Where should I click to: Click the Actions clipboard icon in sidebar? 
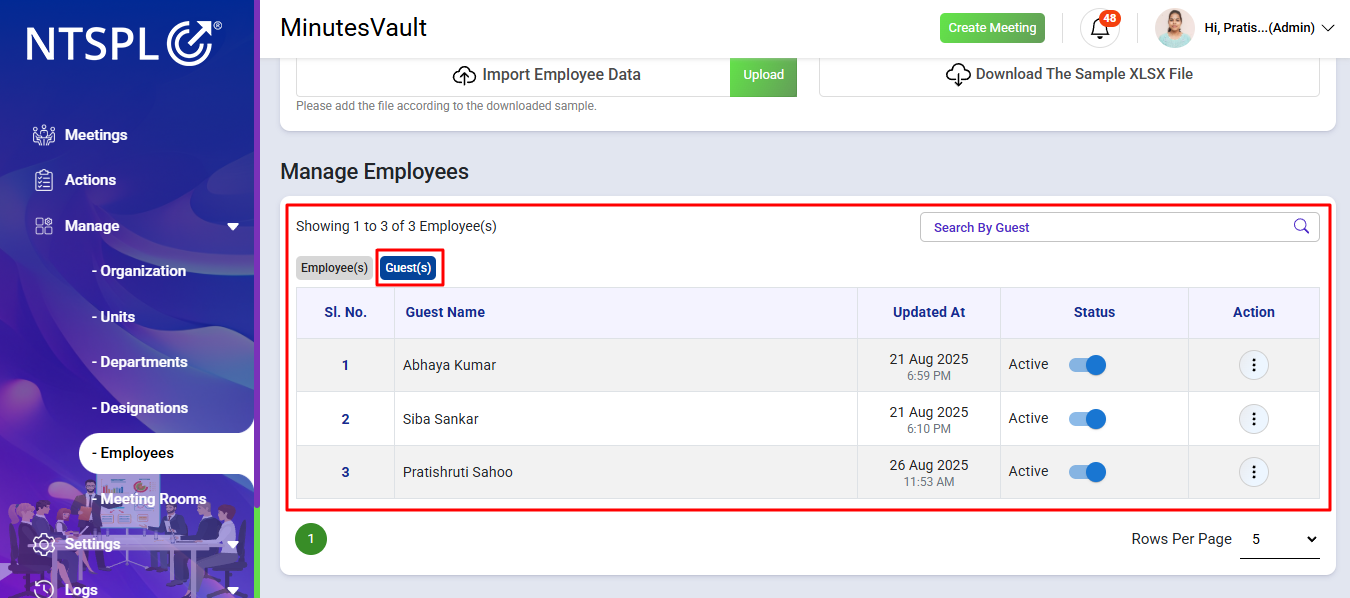pos(44,180)
